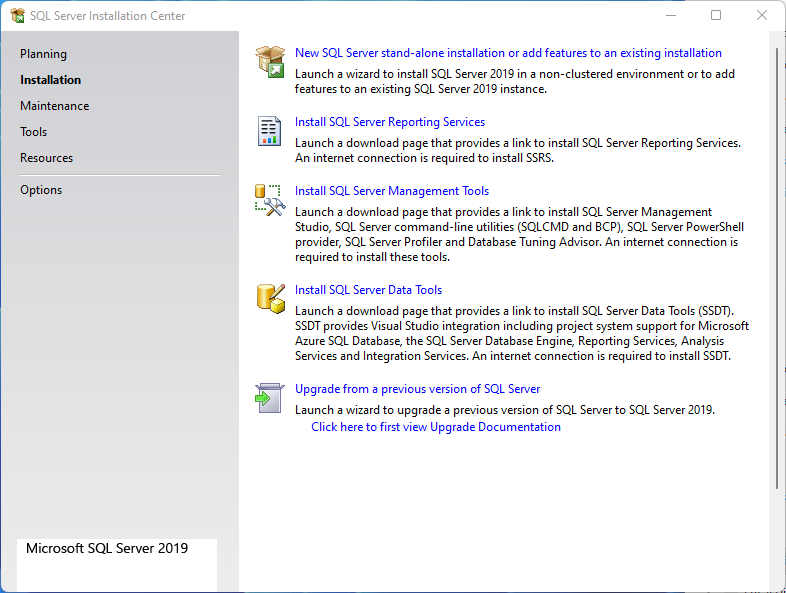Open the Tools section
The height and width of the screenshot is (593, 786).
(x=34, y=132)
